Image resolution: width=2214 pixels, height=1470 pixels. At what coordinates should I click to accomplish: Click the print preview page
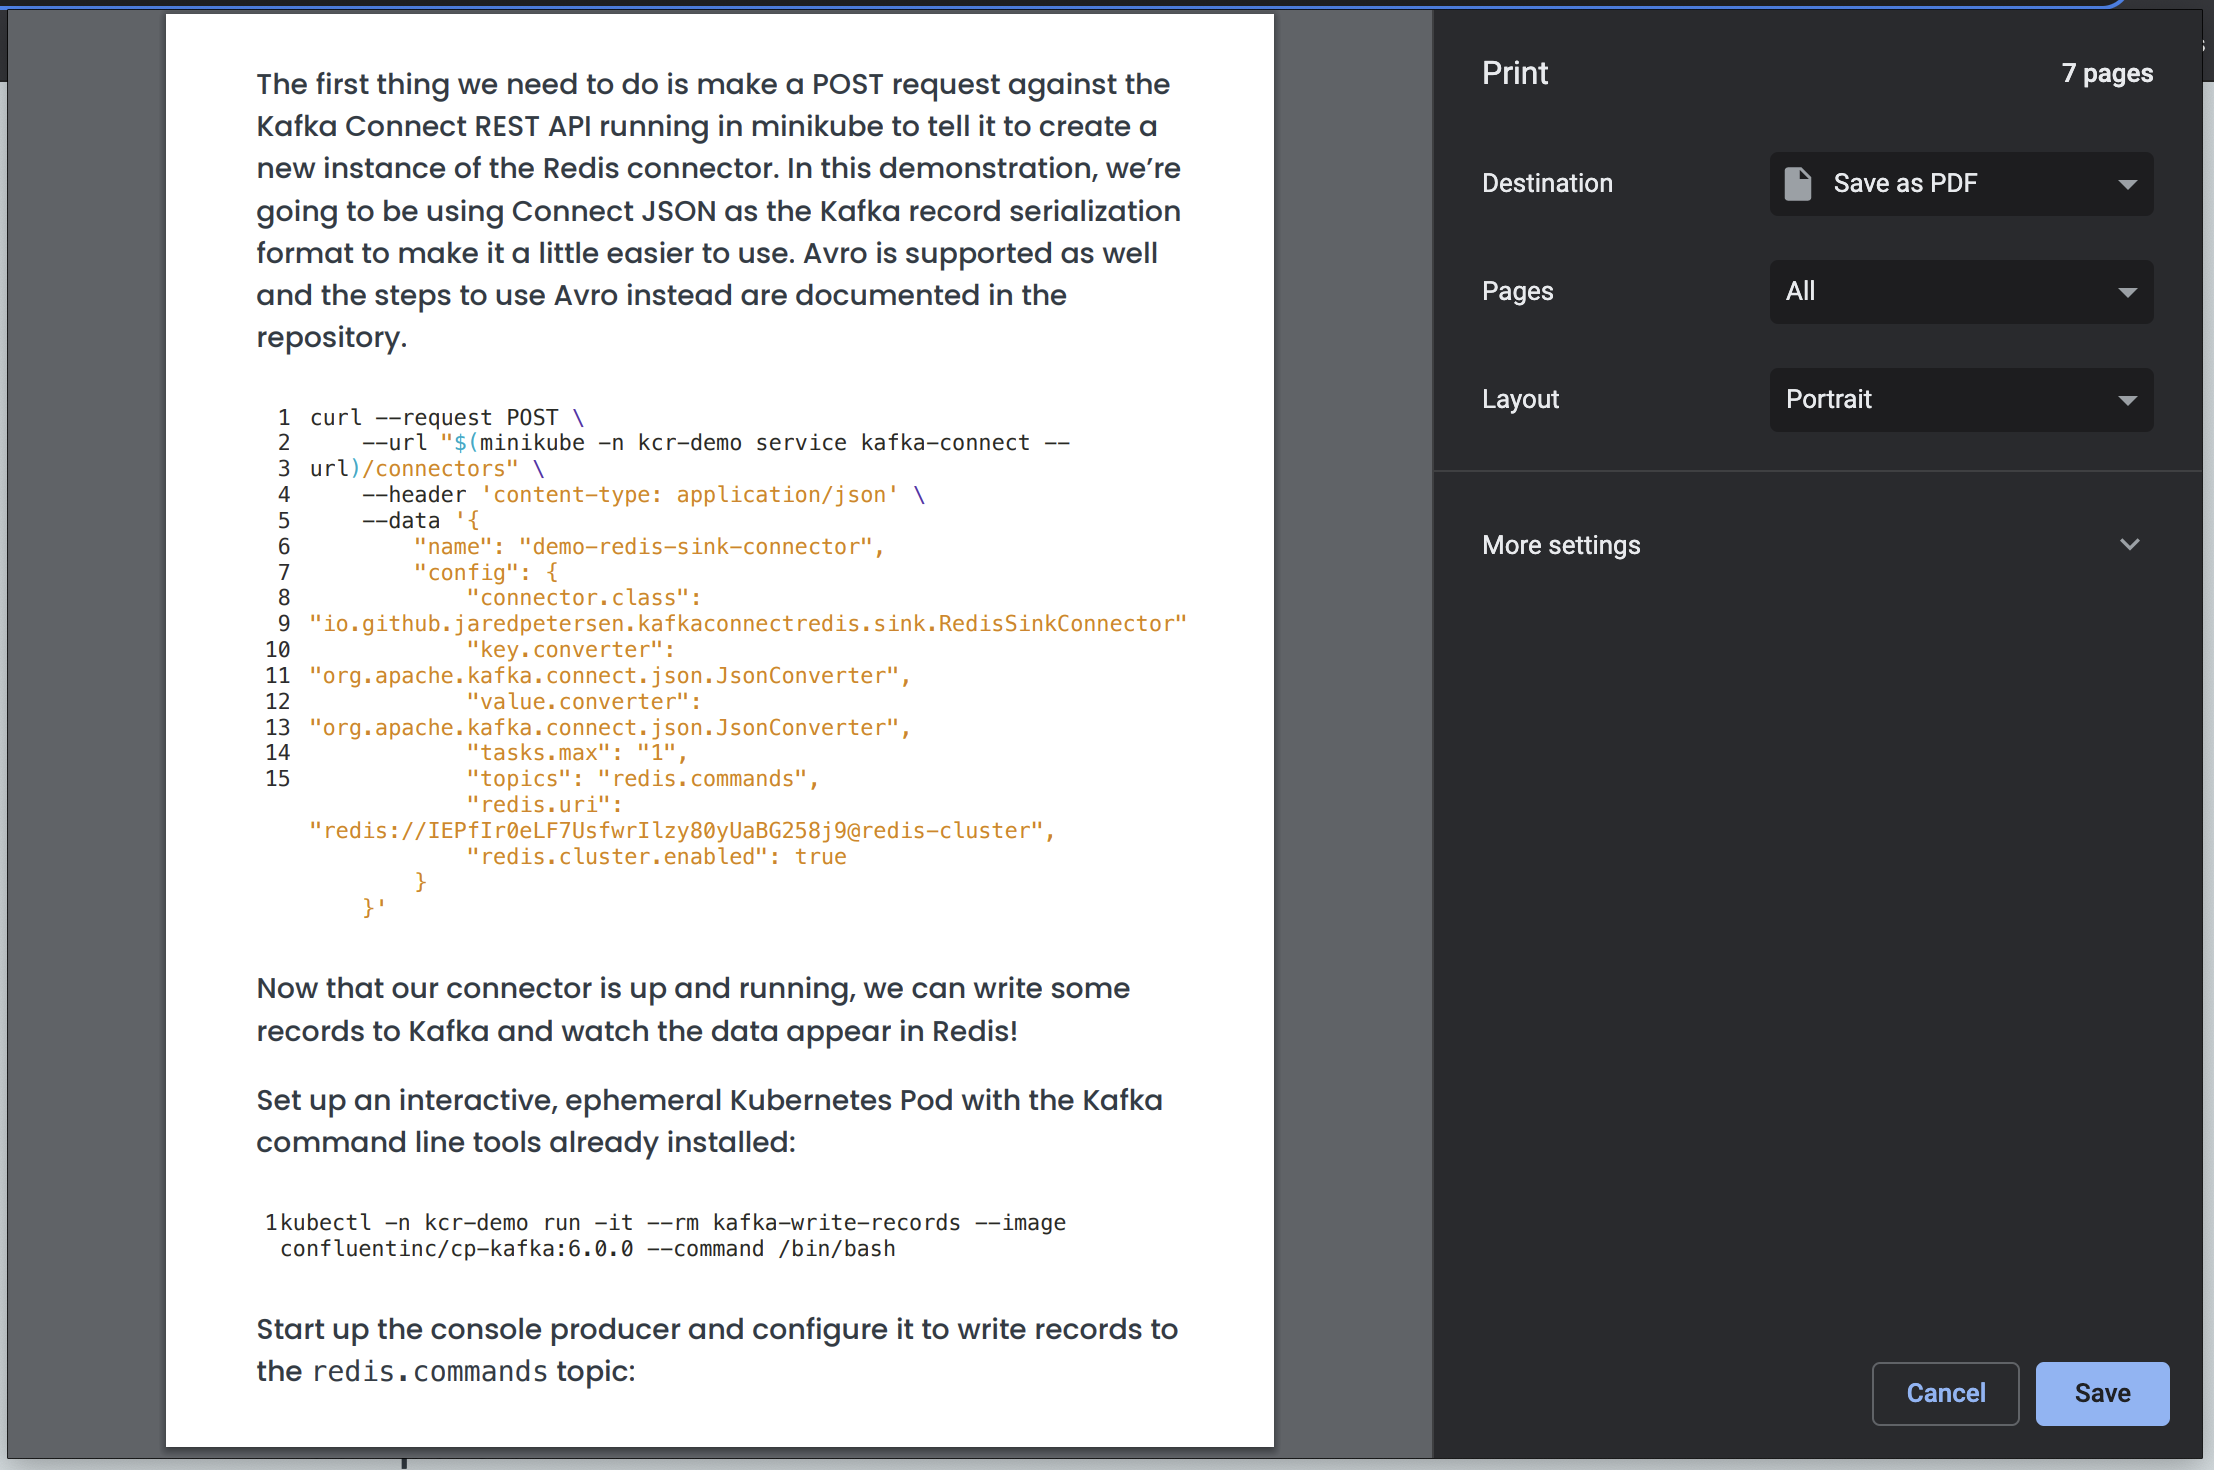pos(719,730)
